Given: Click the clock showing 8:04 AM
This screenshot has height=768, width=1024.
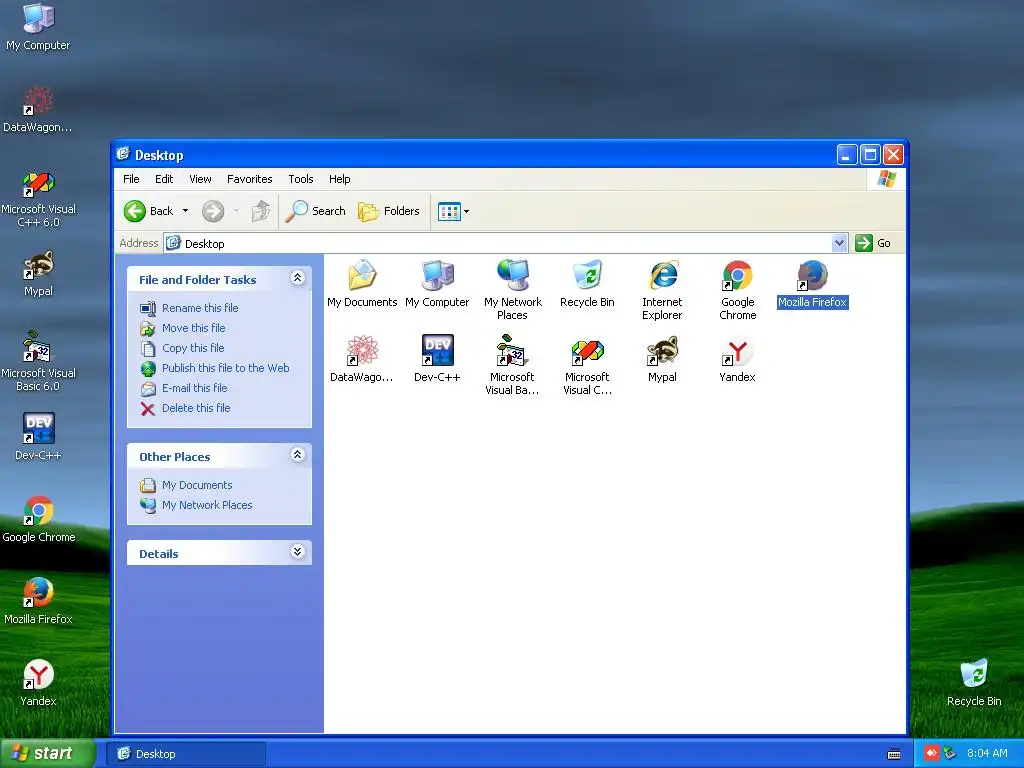Looking at the screenshot, I should [x=987, y=754].
